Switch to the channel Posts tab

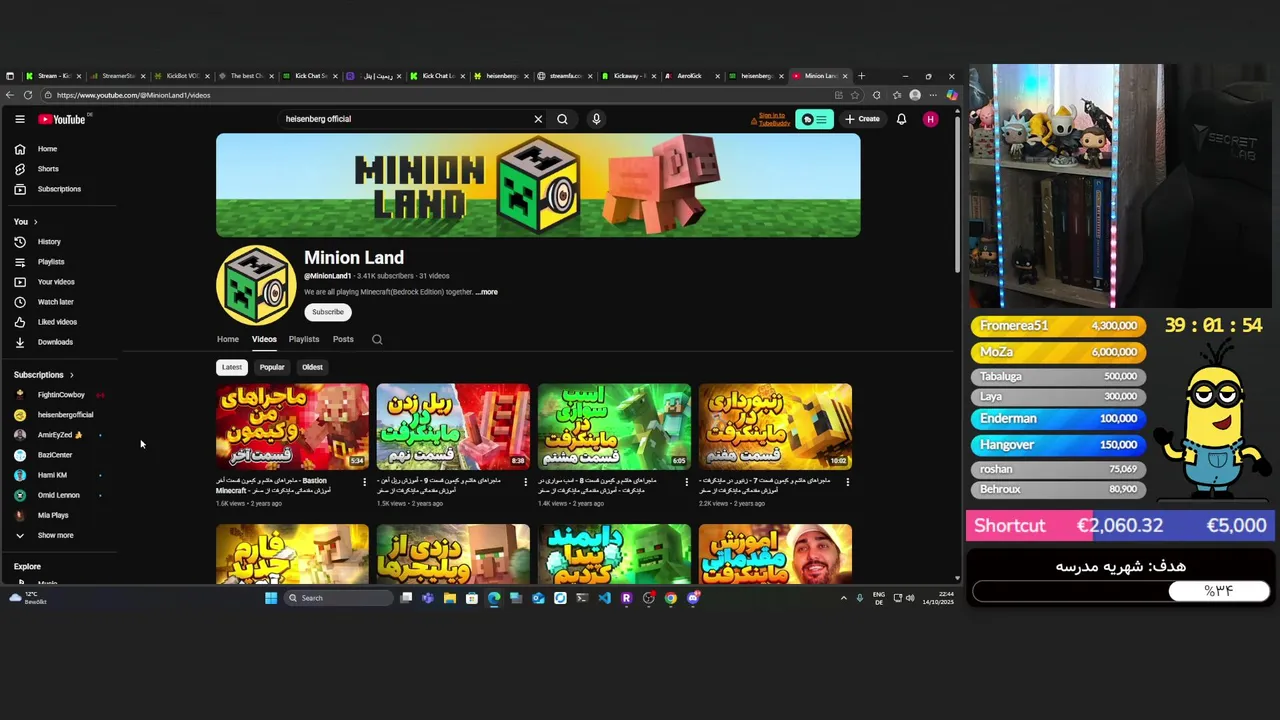(343, 339)
